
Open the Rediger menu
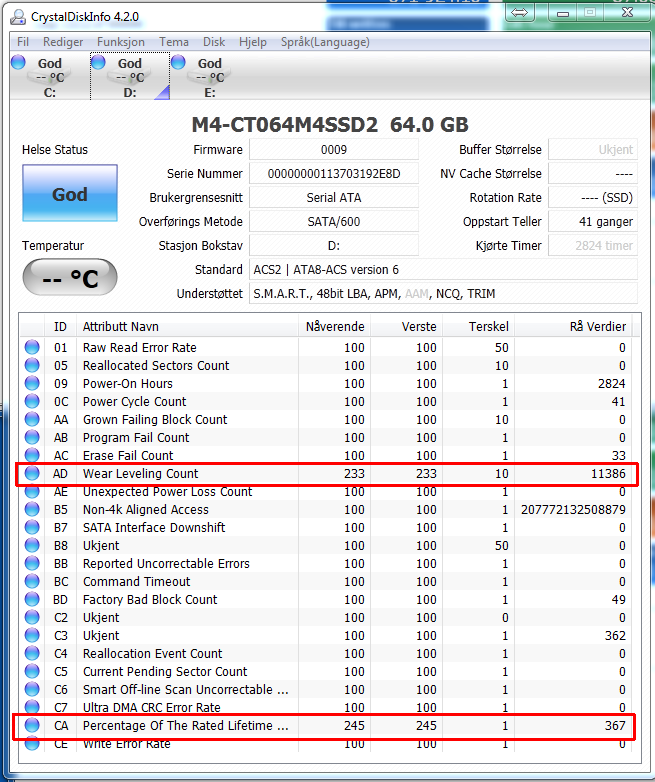[x=63, y=42]
